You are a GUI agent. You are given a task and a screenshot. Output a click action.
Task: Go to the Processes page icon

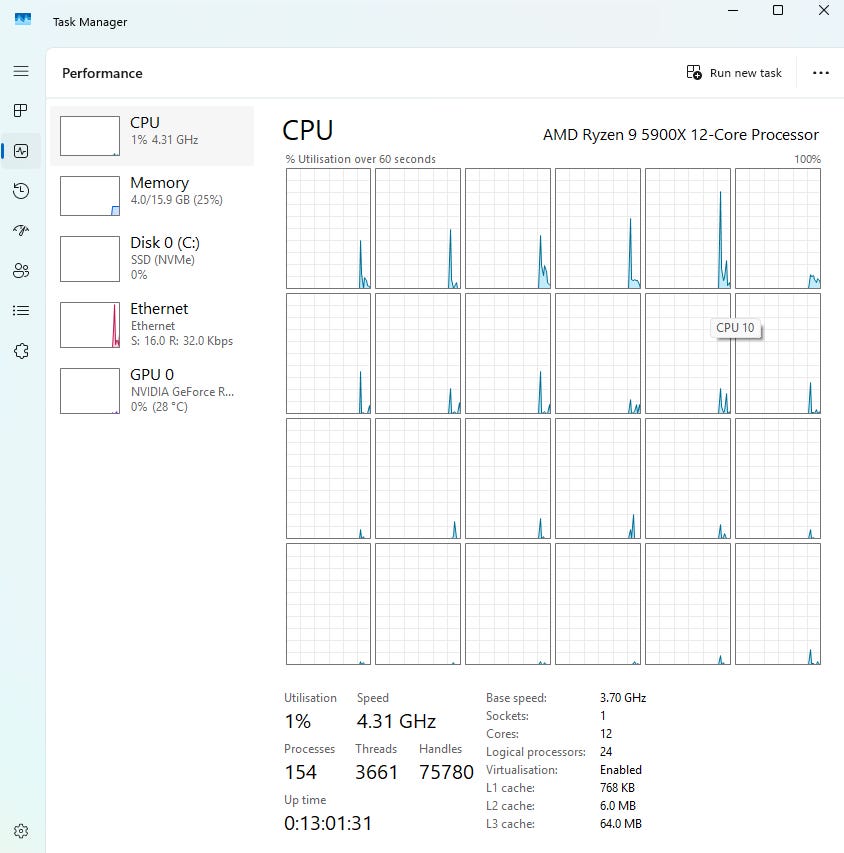(21, 111)
